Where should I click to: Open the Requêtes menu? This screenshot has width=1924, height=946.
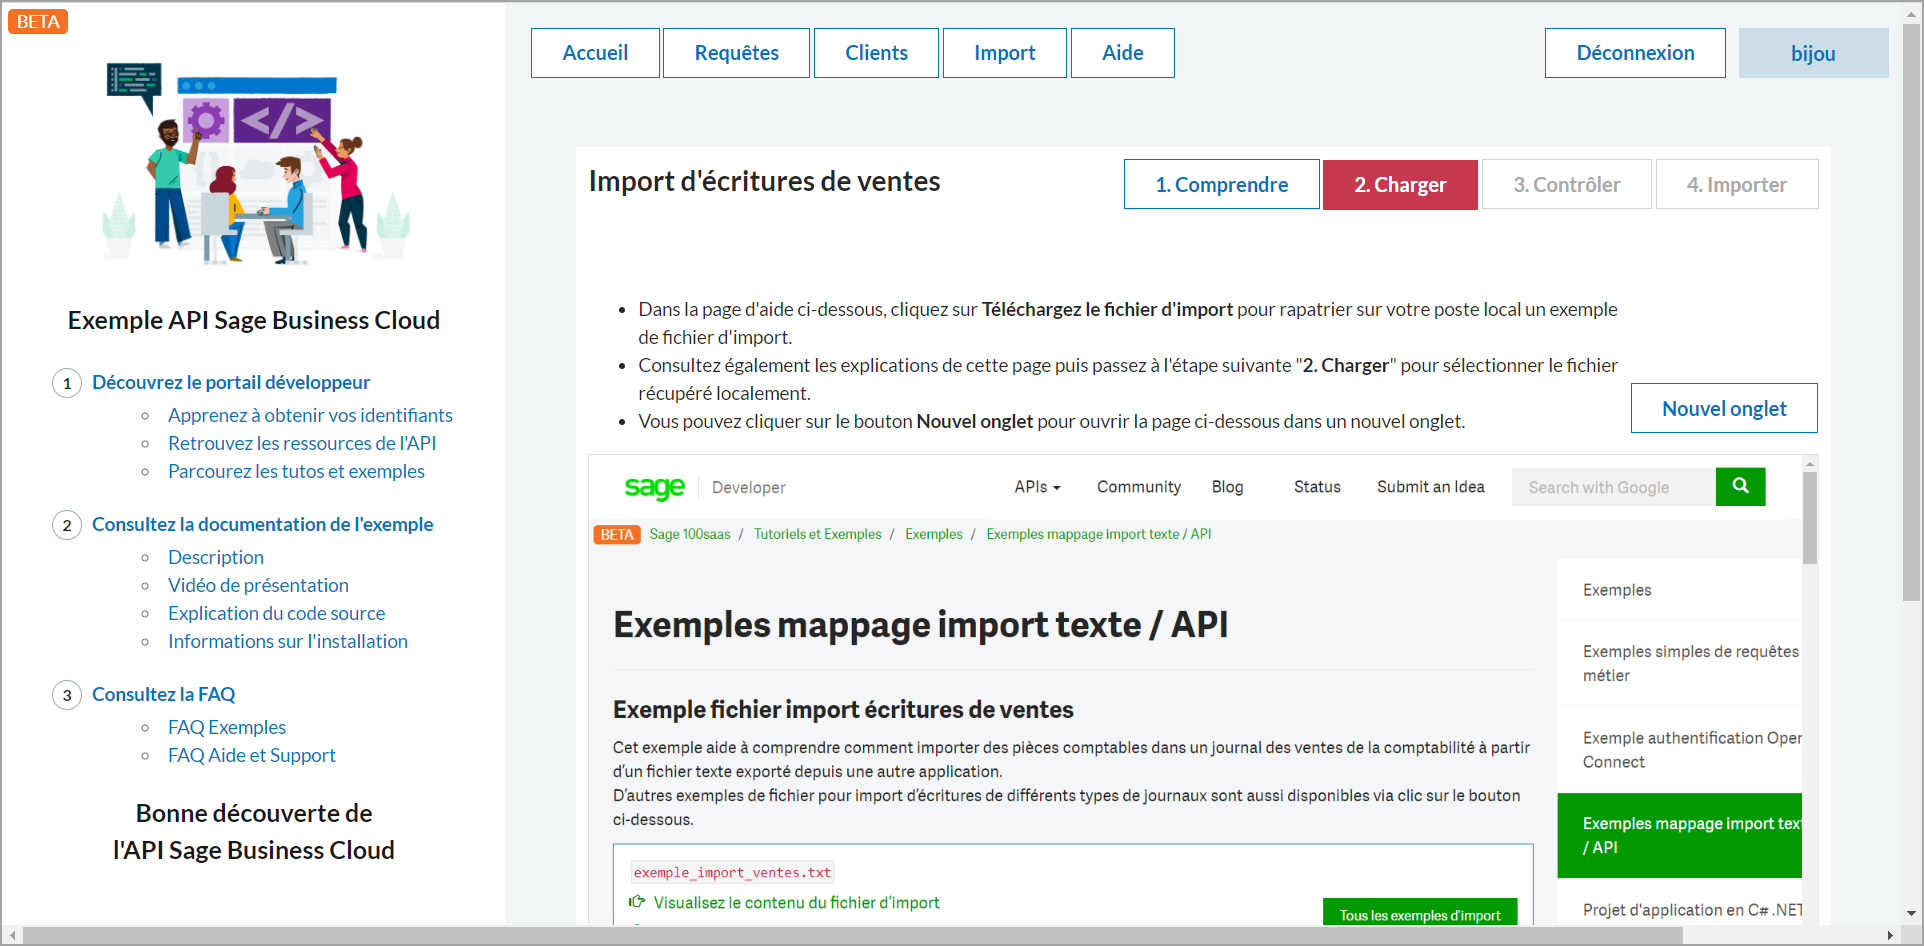tap(736, 53)
